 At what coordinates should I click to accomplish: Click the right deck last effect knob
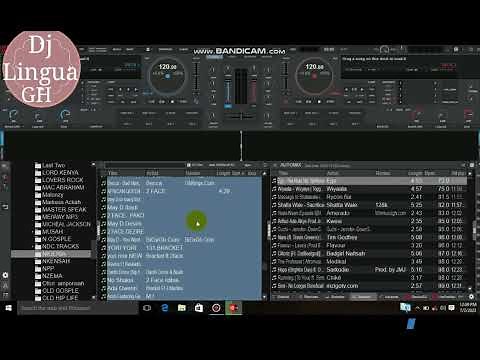coord(468,116)
